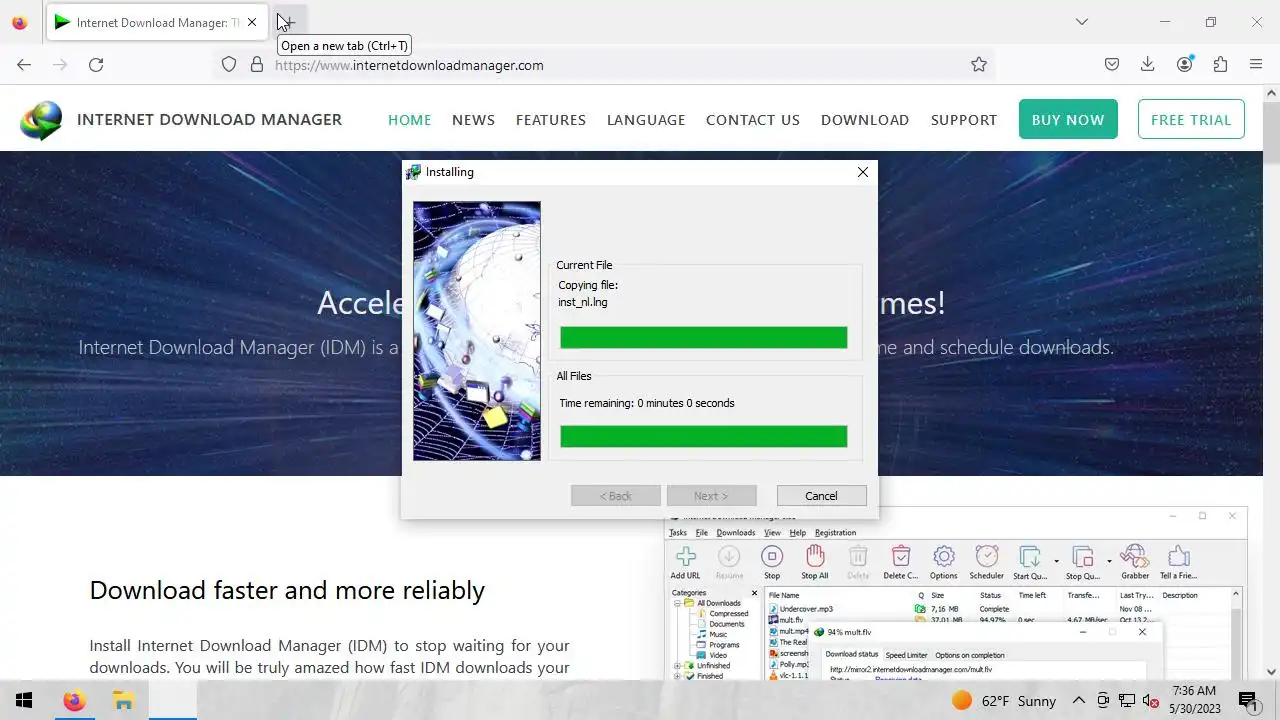Open SUPPORT nav item
1280x720 pixels.
(964, 120)
